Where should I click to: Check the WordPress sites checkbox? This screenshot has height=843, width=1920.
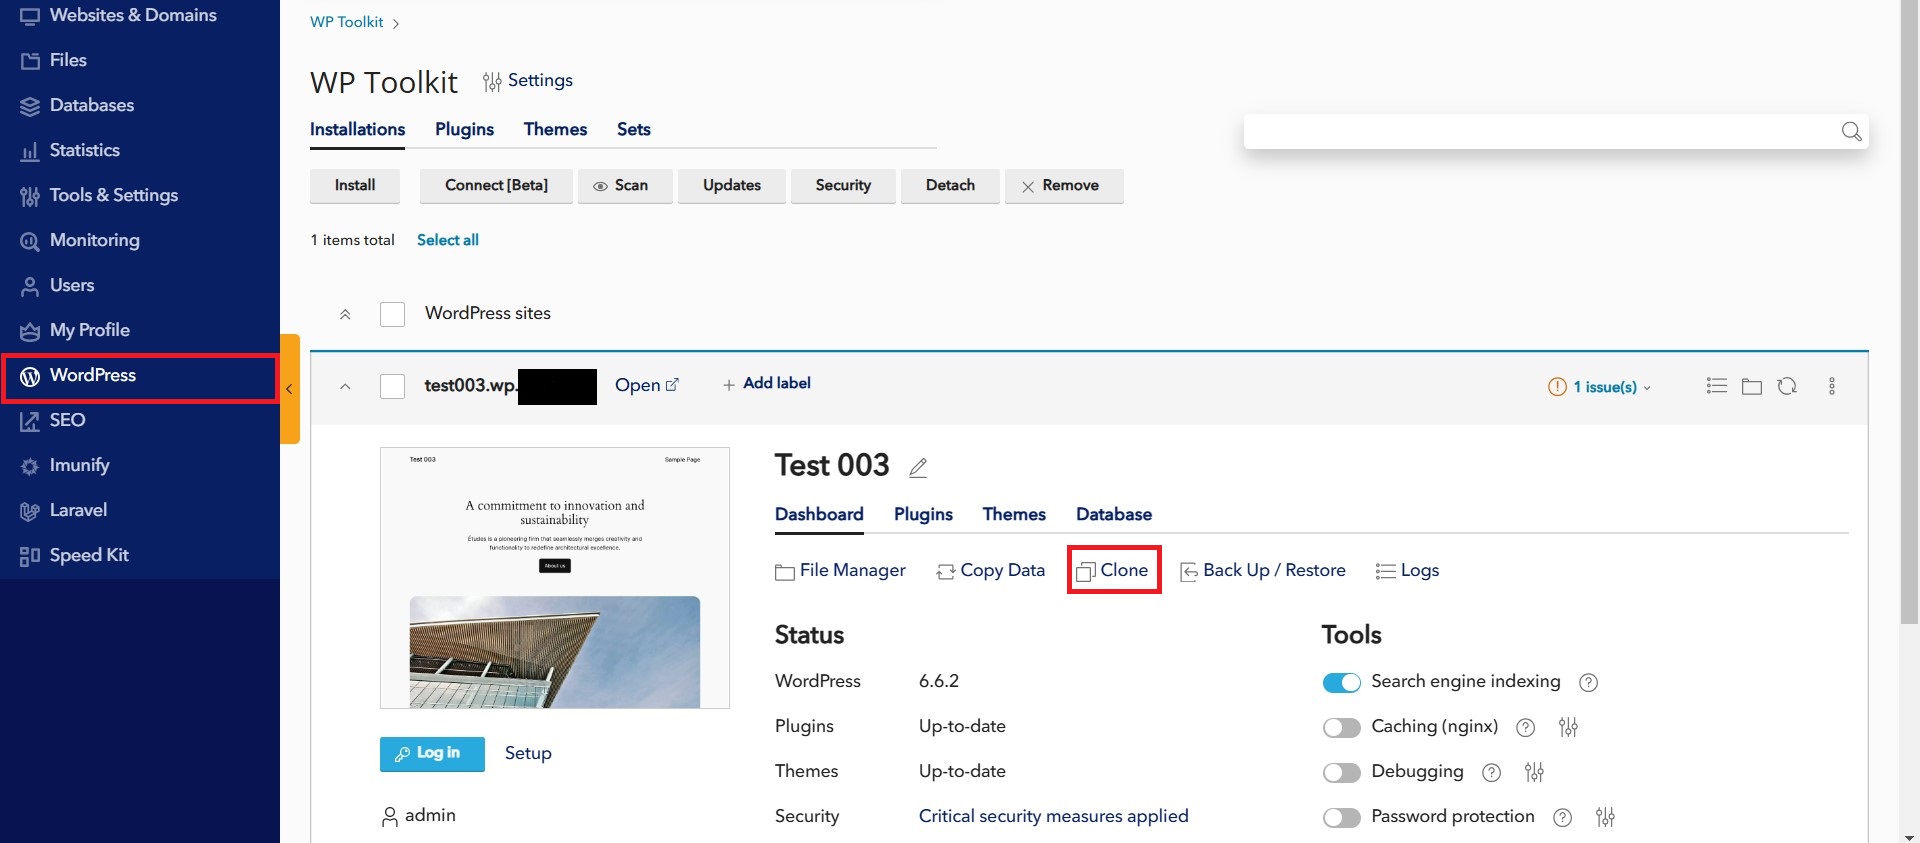coord(392,314)
